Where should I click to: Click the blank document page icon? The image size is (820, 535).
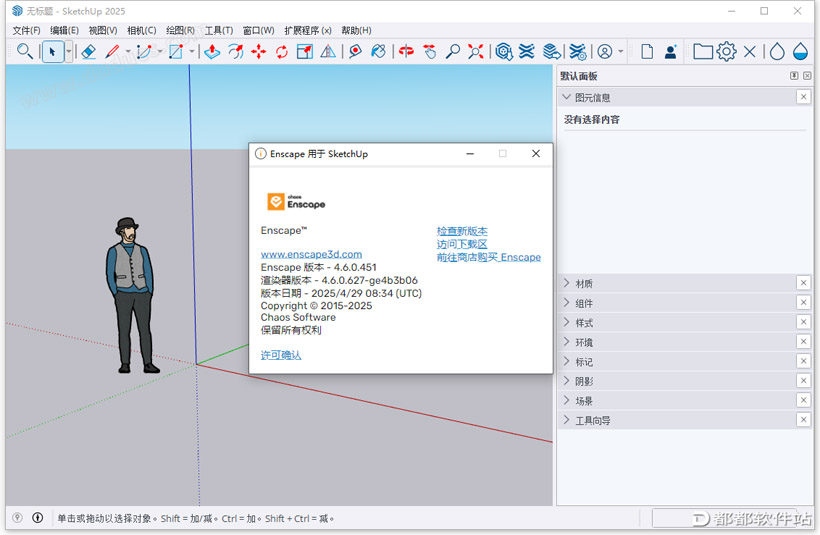click(647, 51)
